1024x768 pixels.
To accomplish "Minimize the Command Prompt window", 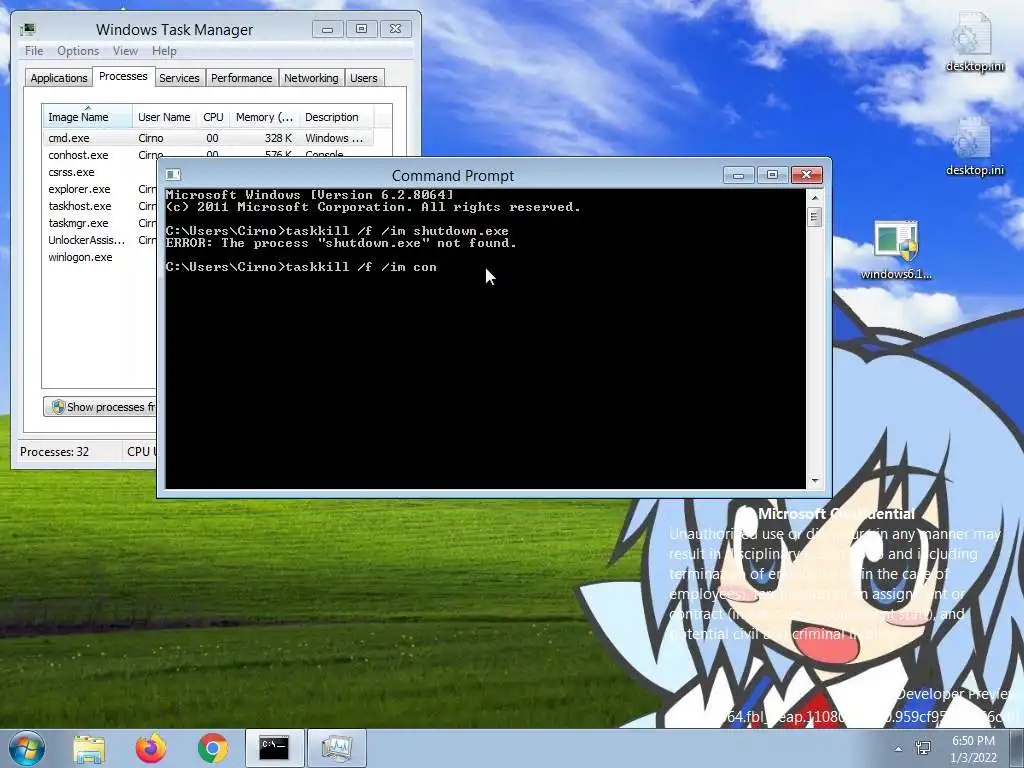I will pos(739,175).
